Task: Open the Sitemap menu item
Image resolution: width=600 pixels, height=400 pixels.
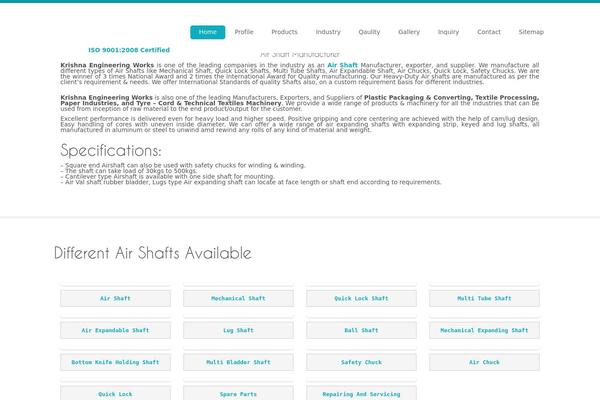Action: [x=531, y=32]
